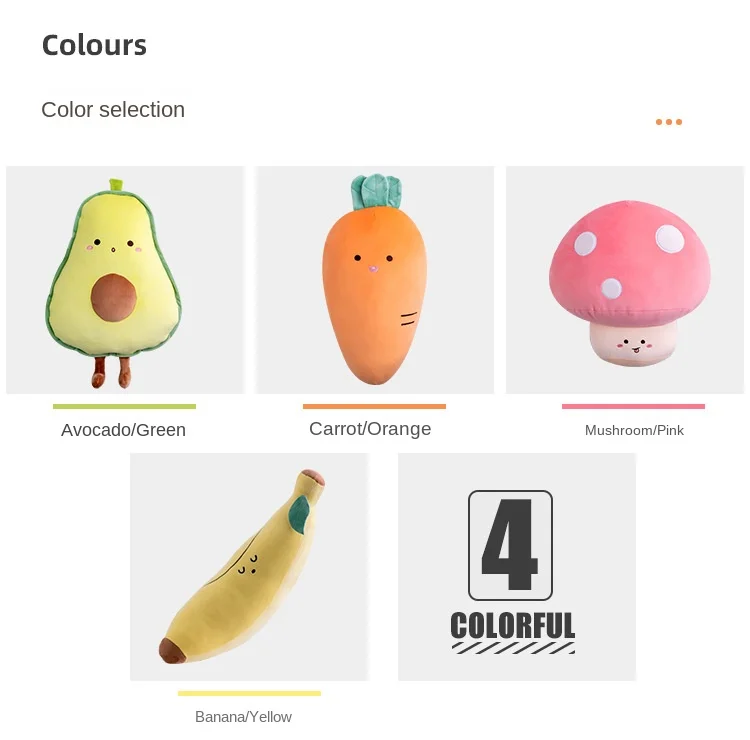This screenshot has width=750, height=740.
Task: Click the Color selection subtitle
Action: [113, 110]
